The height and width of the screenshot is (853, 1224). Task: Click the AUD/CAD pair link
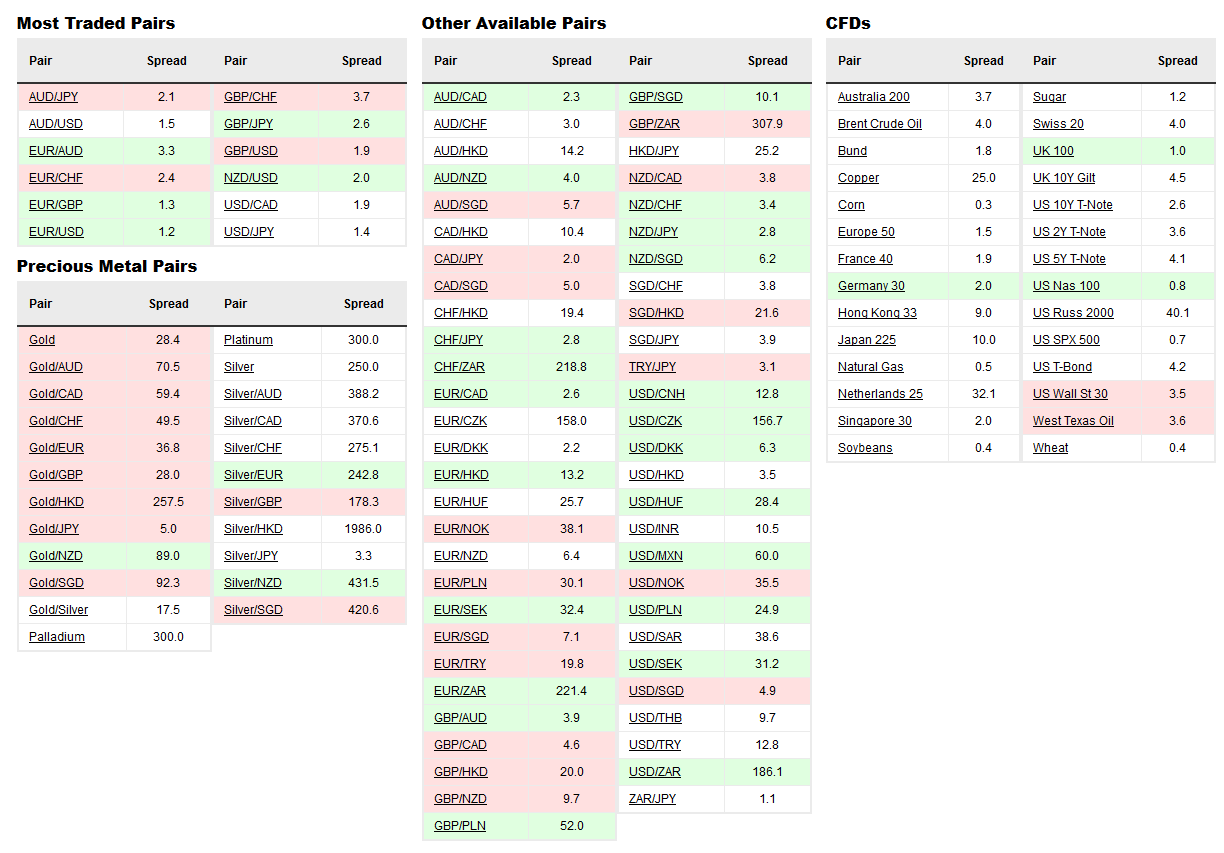pyautogui.click(x=460, y=97)
